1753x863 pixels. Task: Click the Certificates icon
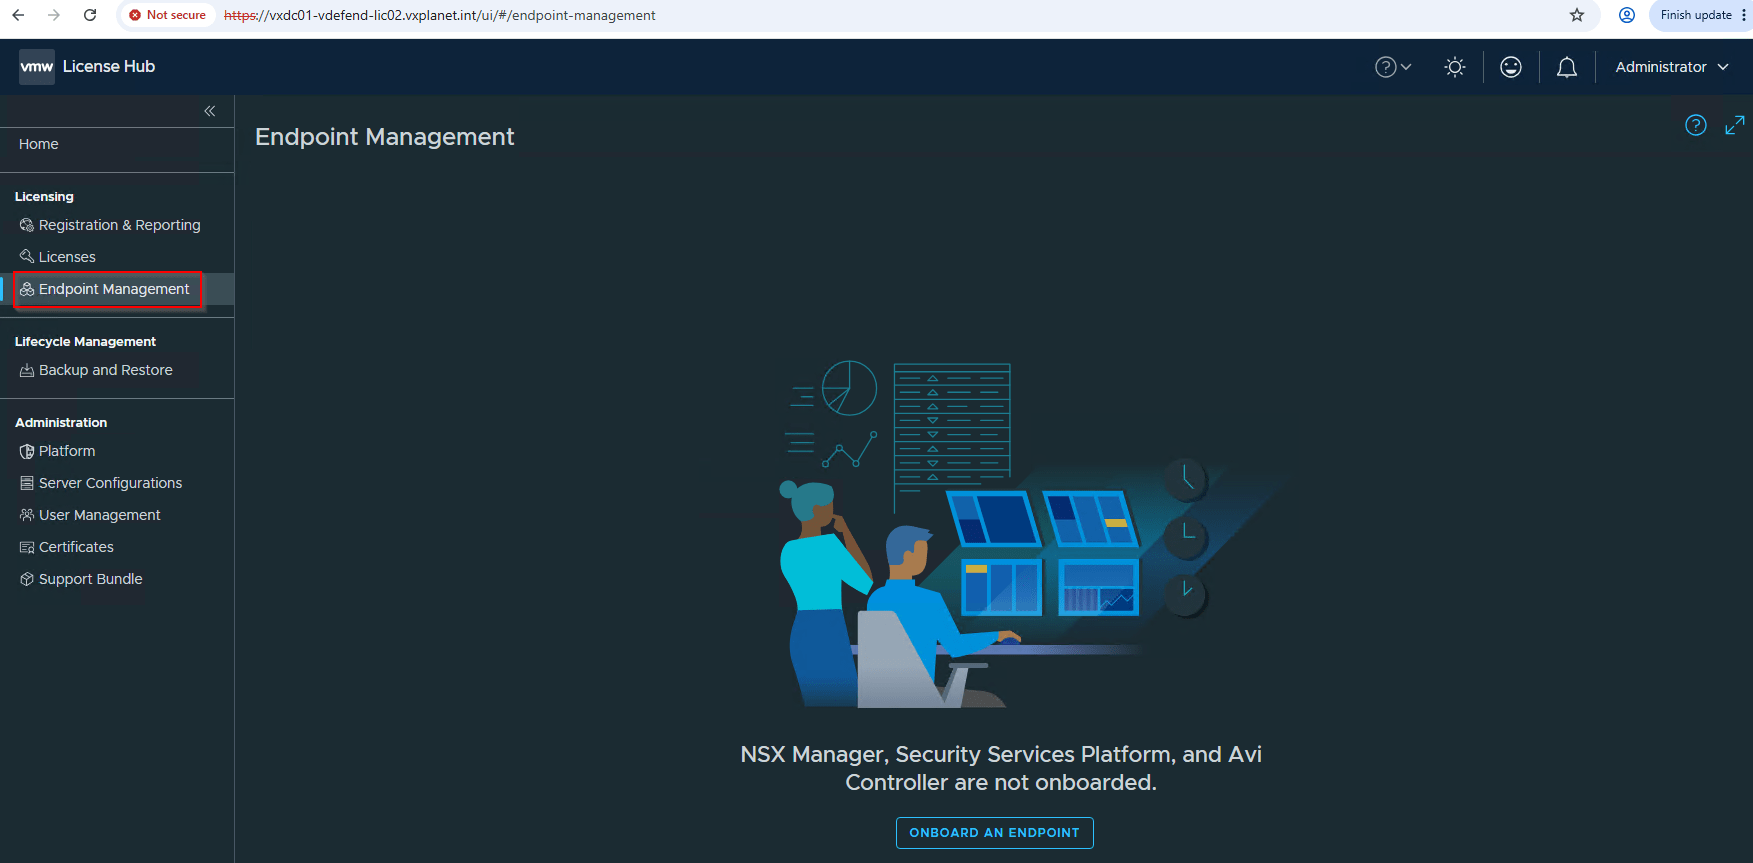[27, 547]
